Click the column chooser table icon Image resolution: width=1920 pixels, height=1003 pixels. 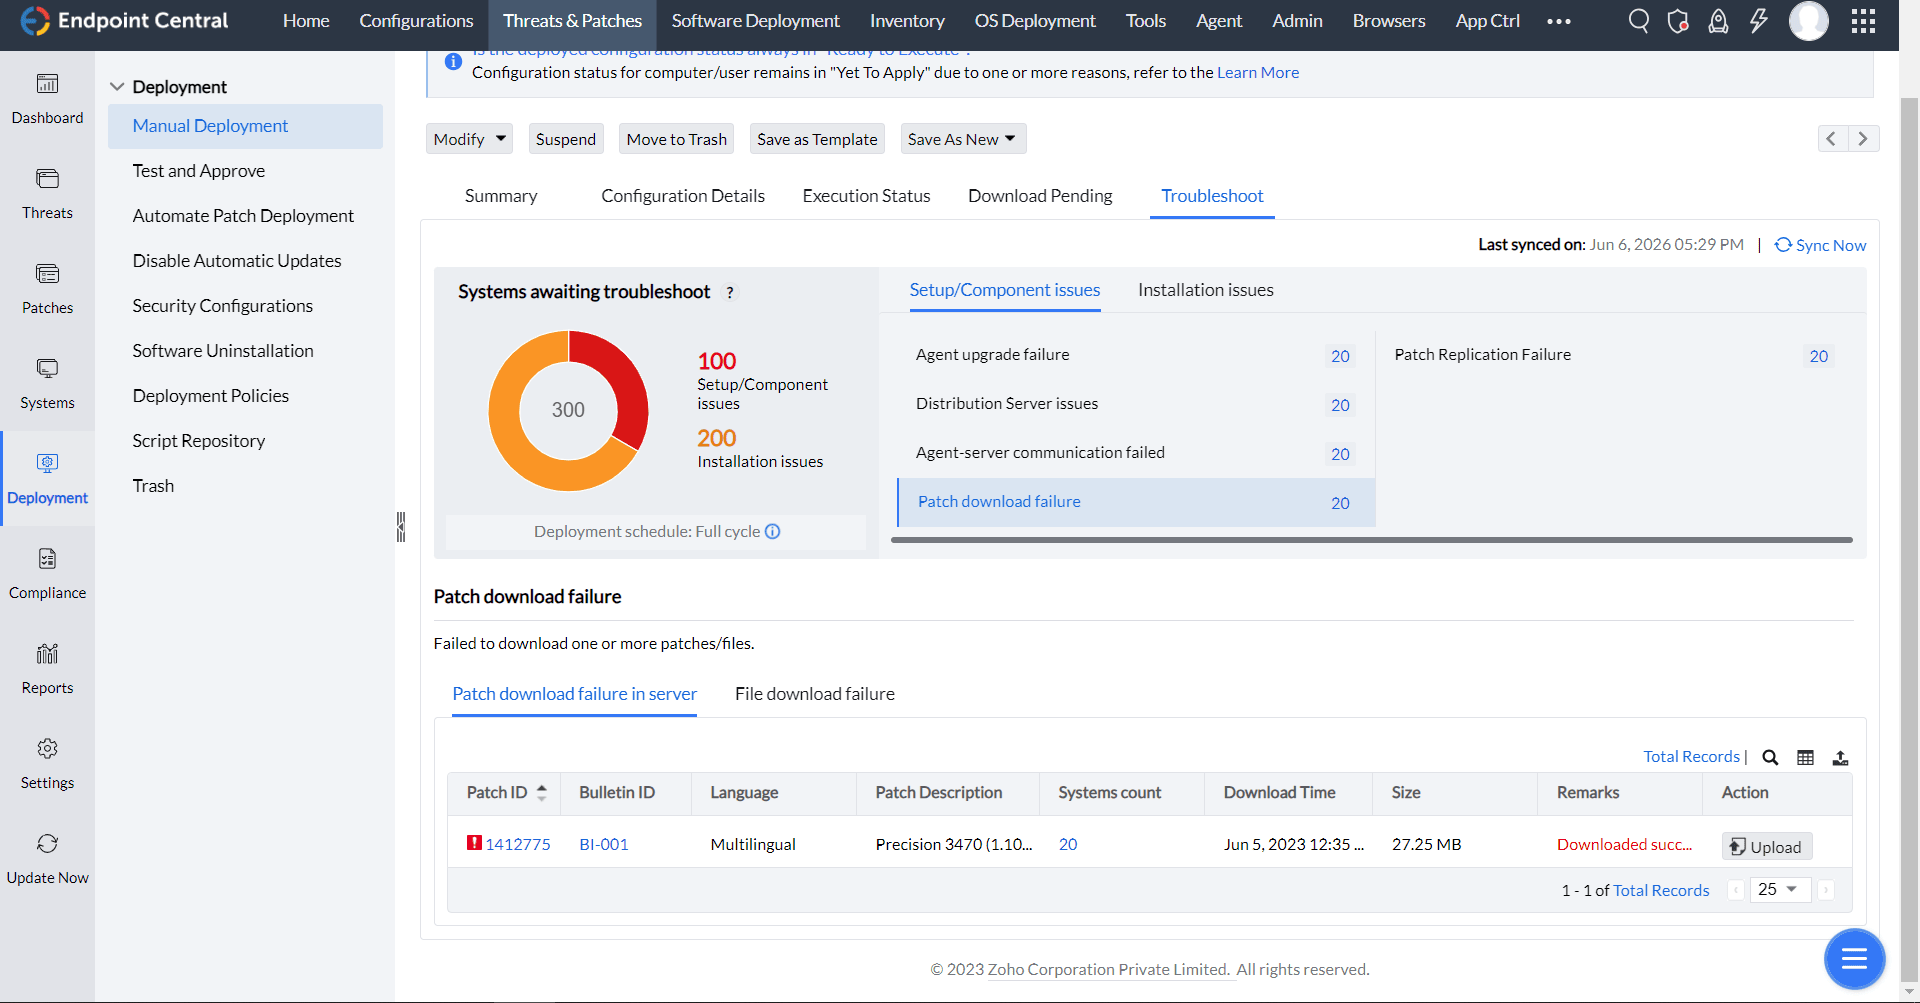tap(1805, 758)
